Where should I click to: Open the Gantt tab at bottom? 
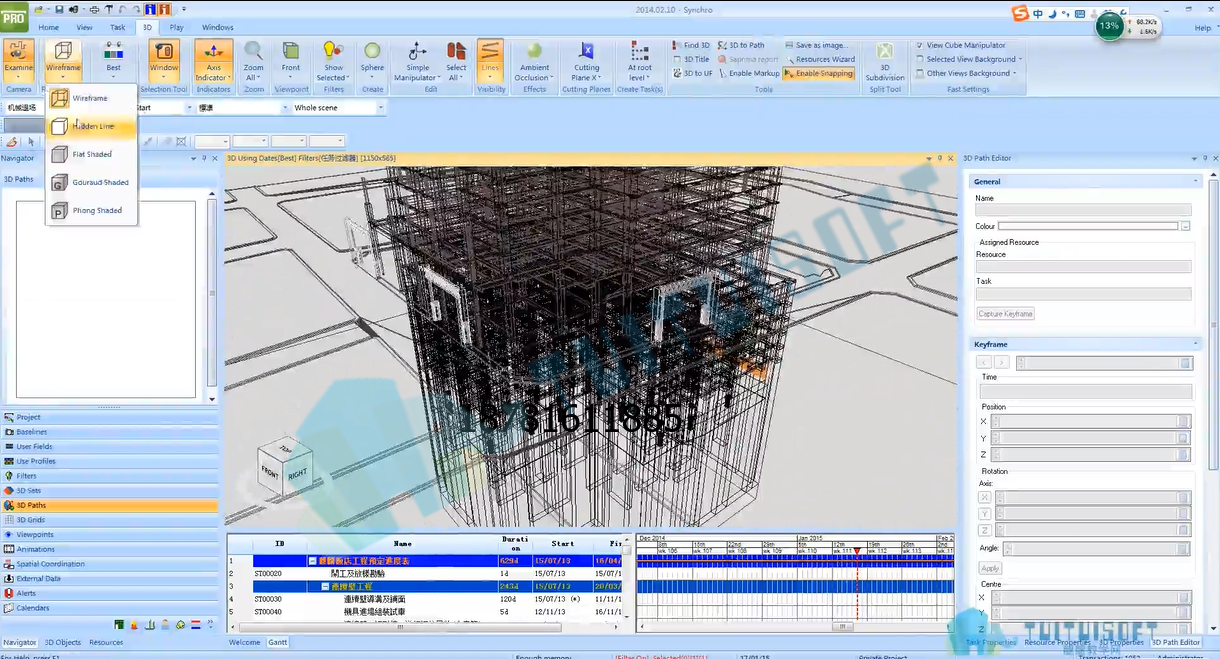click(x=277, y=642)
